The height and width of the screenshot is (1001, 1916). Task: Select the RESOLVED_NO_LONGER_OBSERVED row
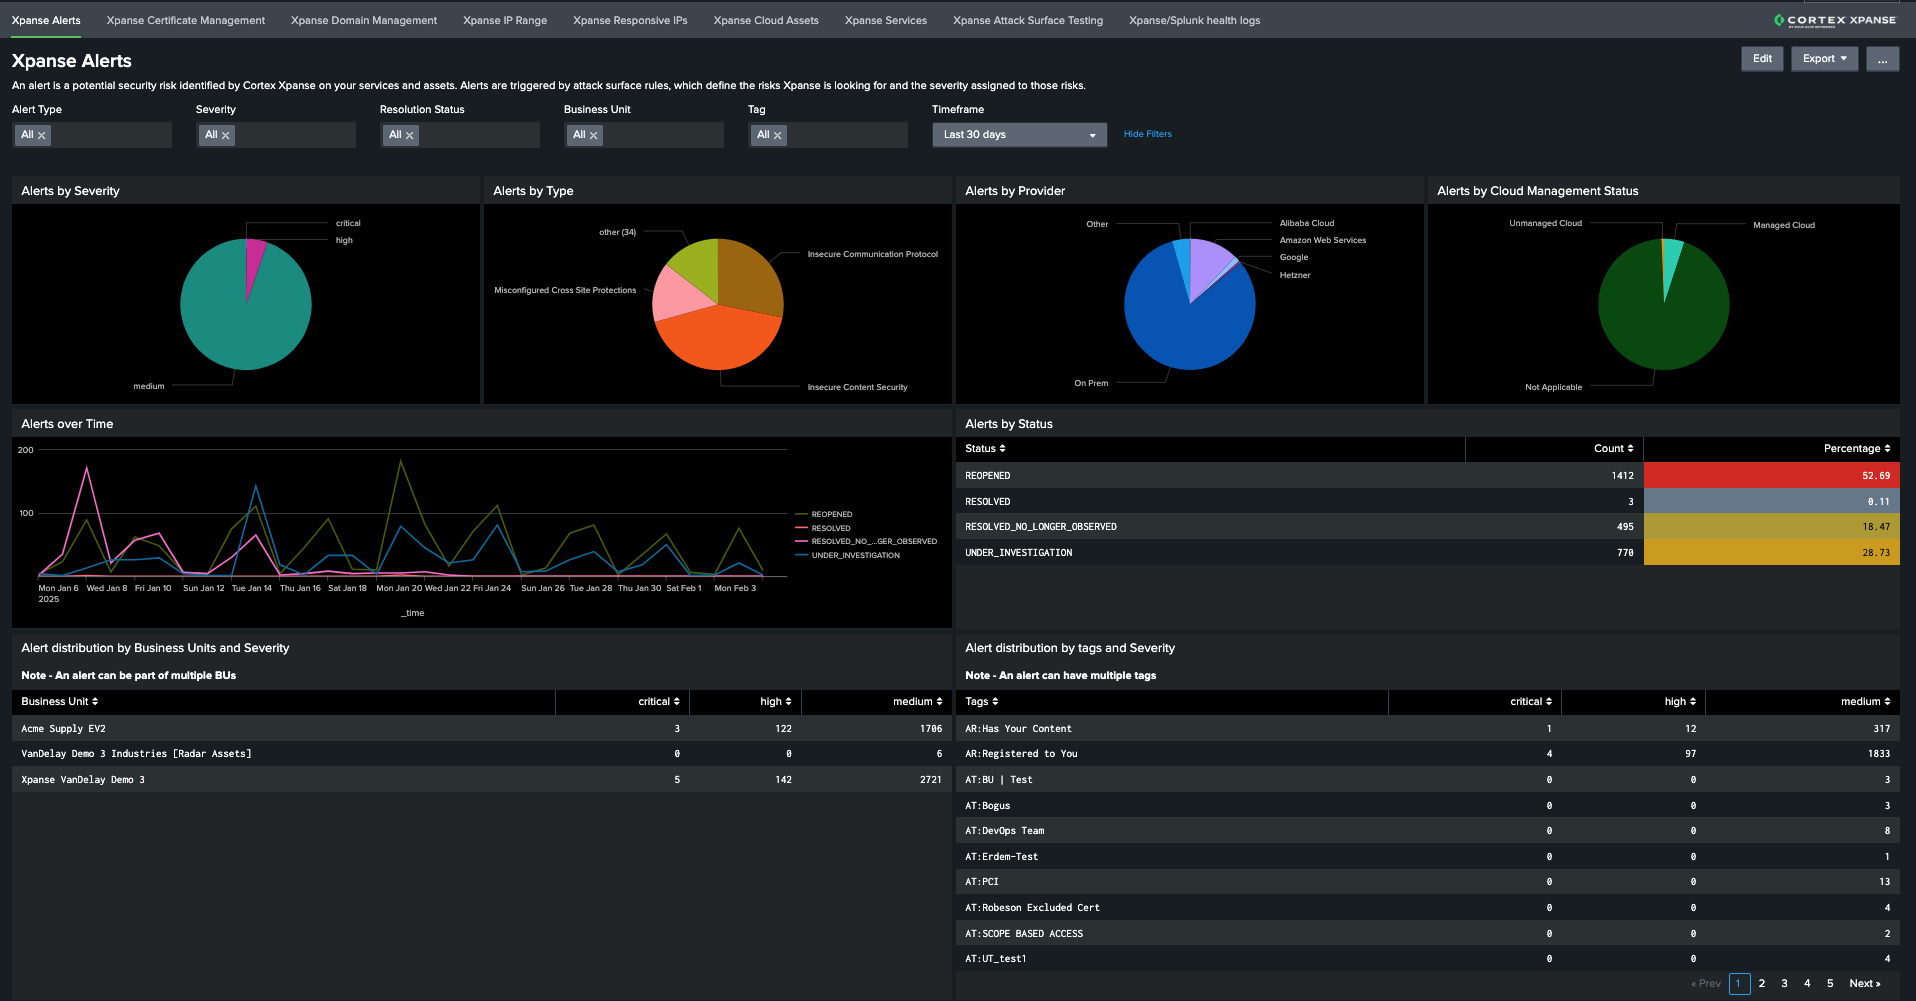(1427, 527)
